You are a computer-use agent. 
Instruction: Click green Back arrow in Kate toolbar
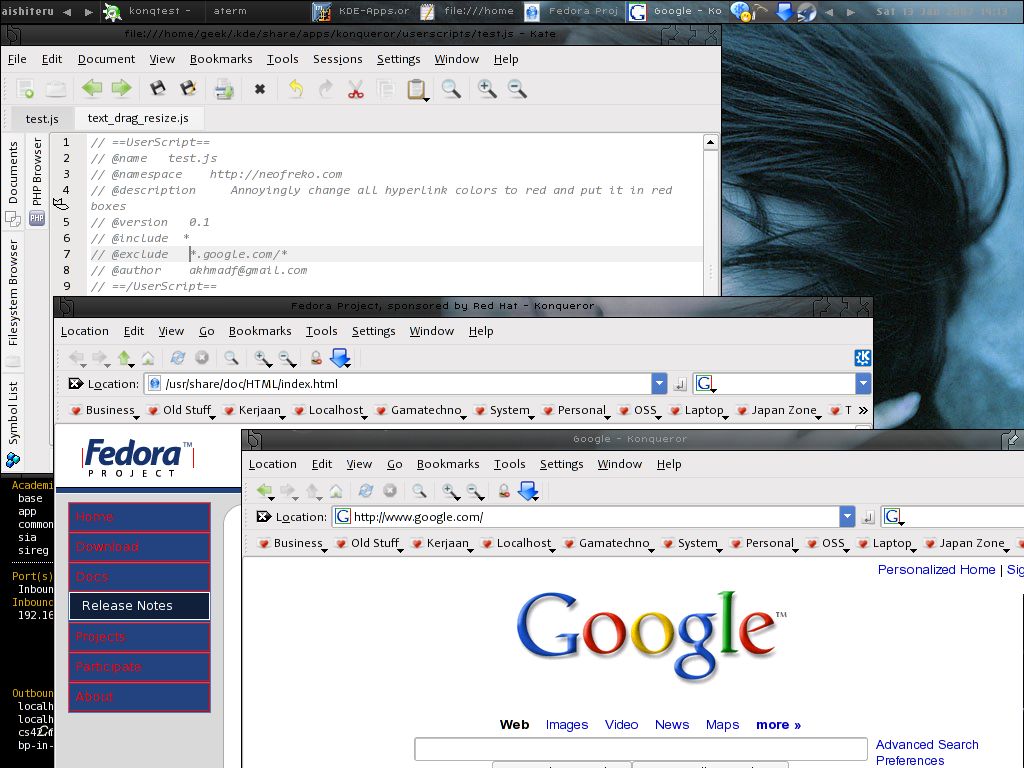[x=92, y=88]
